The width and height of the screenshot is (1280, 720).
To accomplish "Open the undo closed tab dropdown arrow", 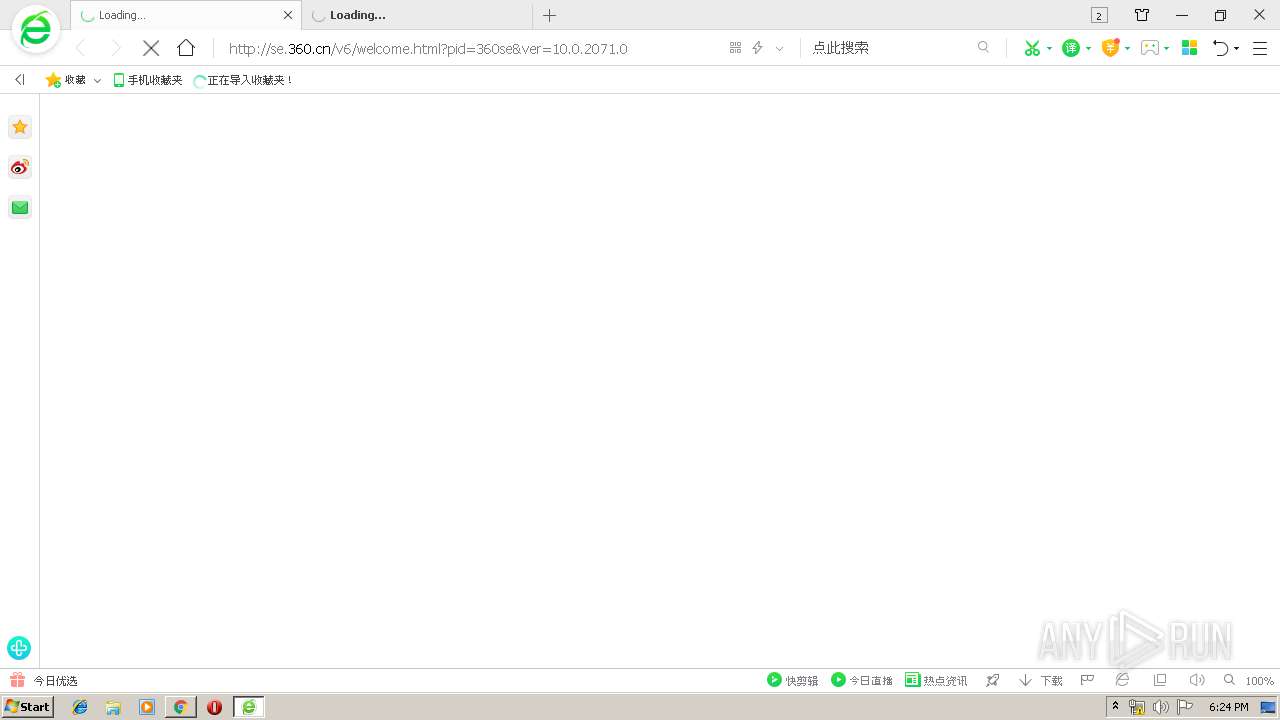I will coord(1236,48).
